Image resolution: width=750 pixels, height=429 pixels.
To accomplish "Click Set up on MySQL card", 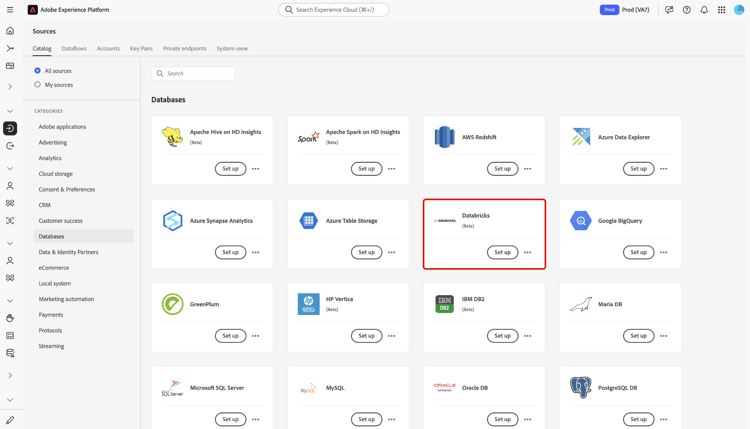I will (366, 419).
